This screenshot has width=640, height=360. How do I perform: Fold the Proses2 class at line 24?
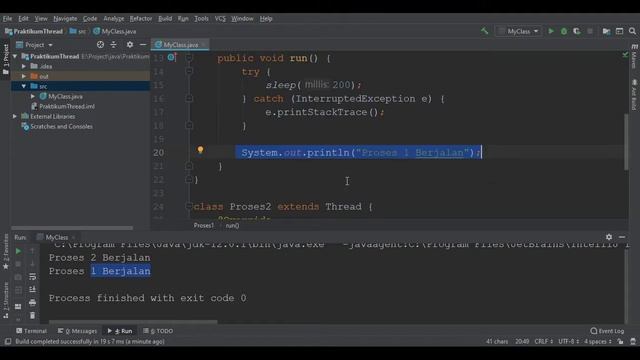pyautogui.click(x=189, y=207)
